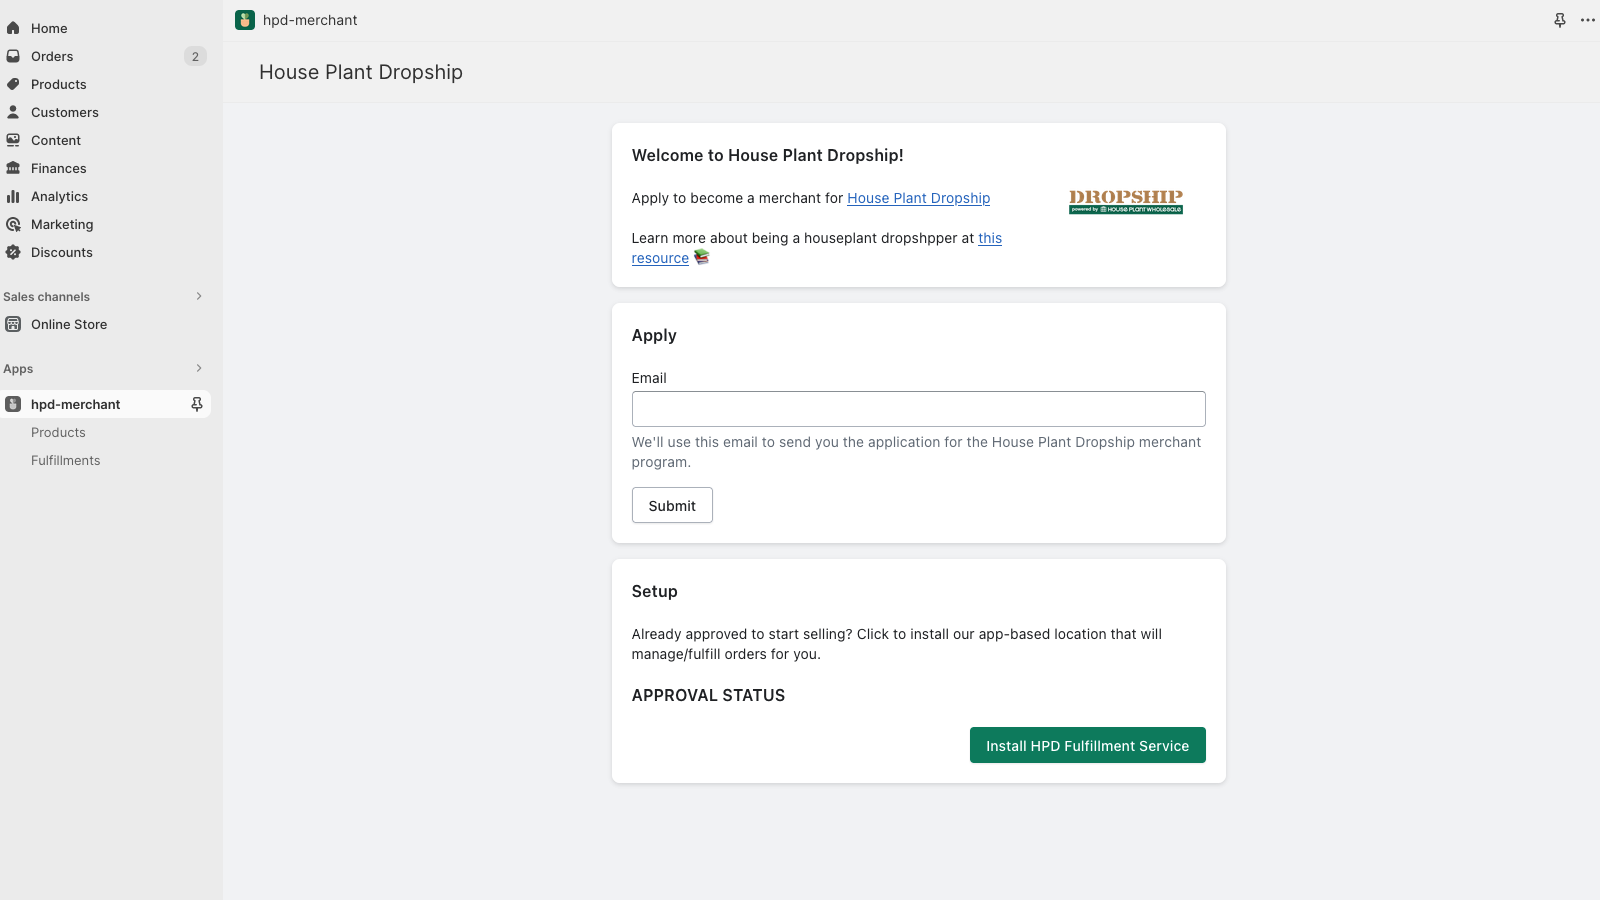1600x900 pixels.
Task: Click the Home house icon
Action: pyautogui.click(x=13, y=28)
